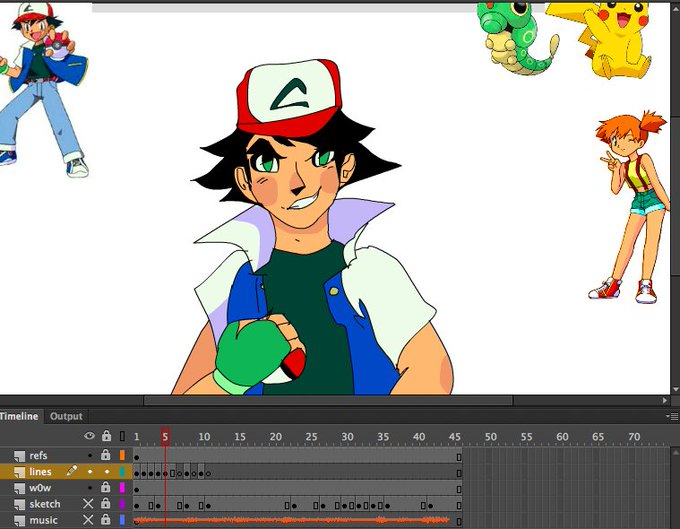Click the pencil edit icon on the lines layer

pos(72,470)
